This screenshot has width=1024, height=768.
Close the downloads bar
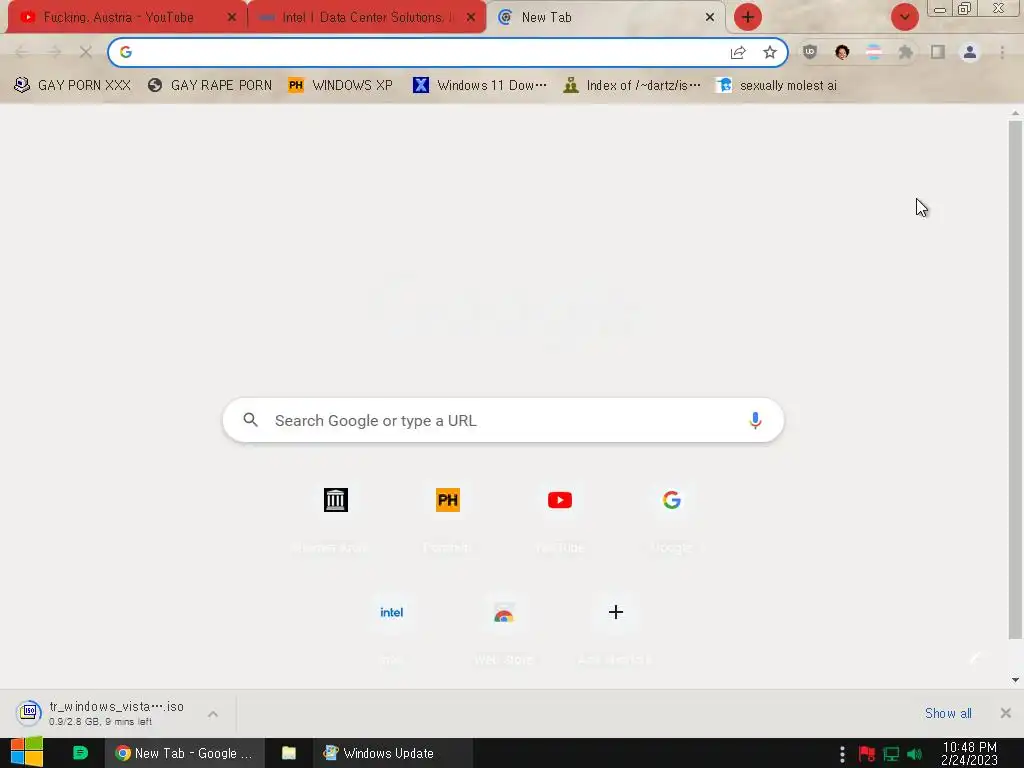click(1006, 713)
